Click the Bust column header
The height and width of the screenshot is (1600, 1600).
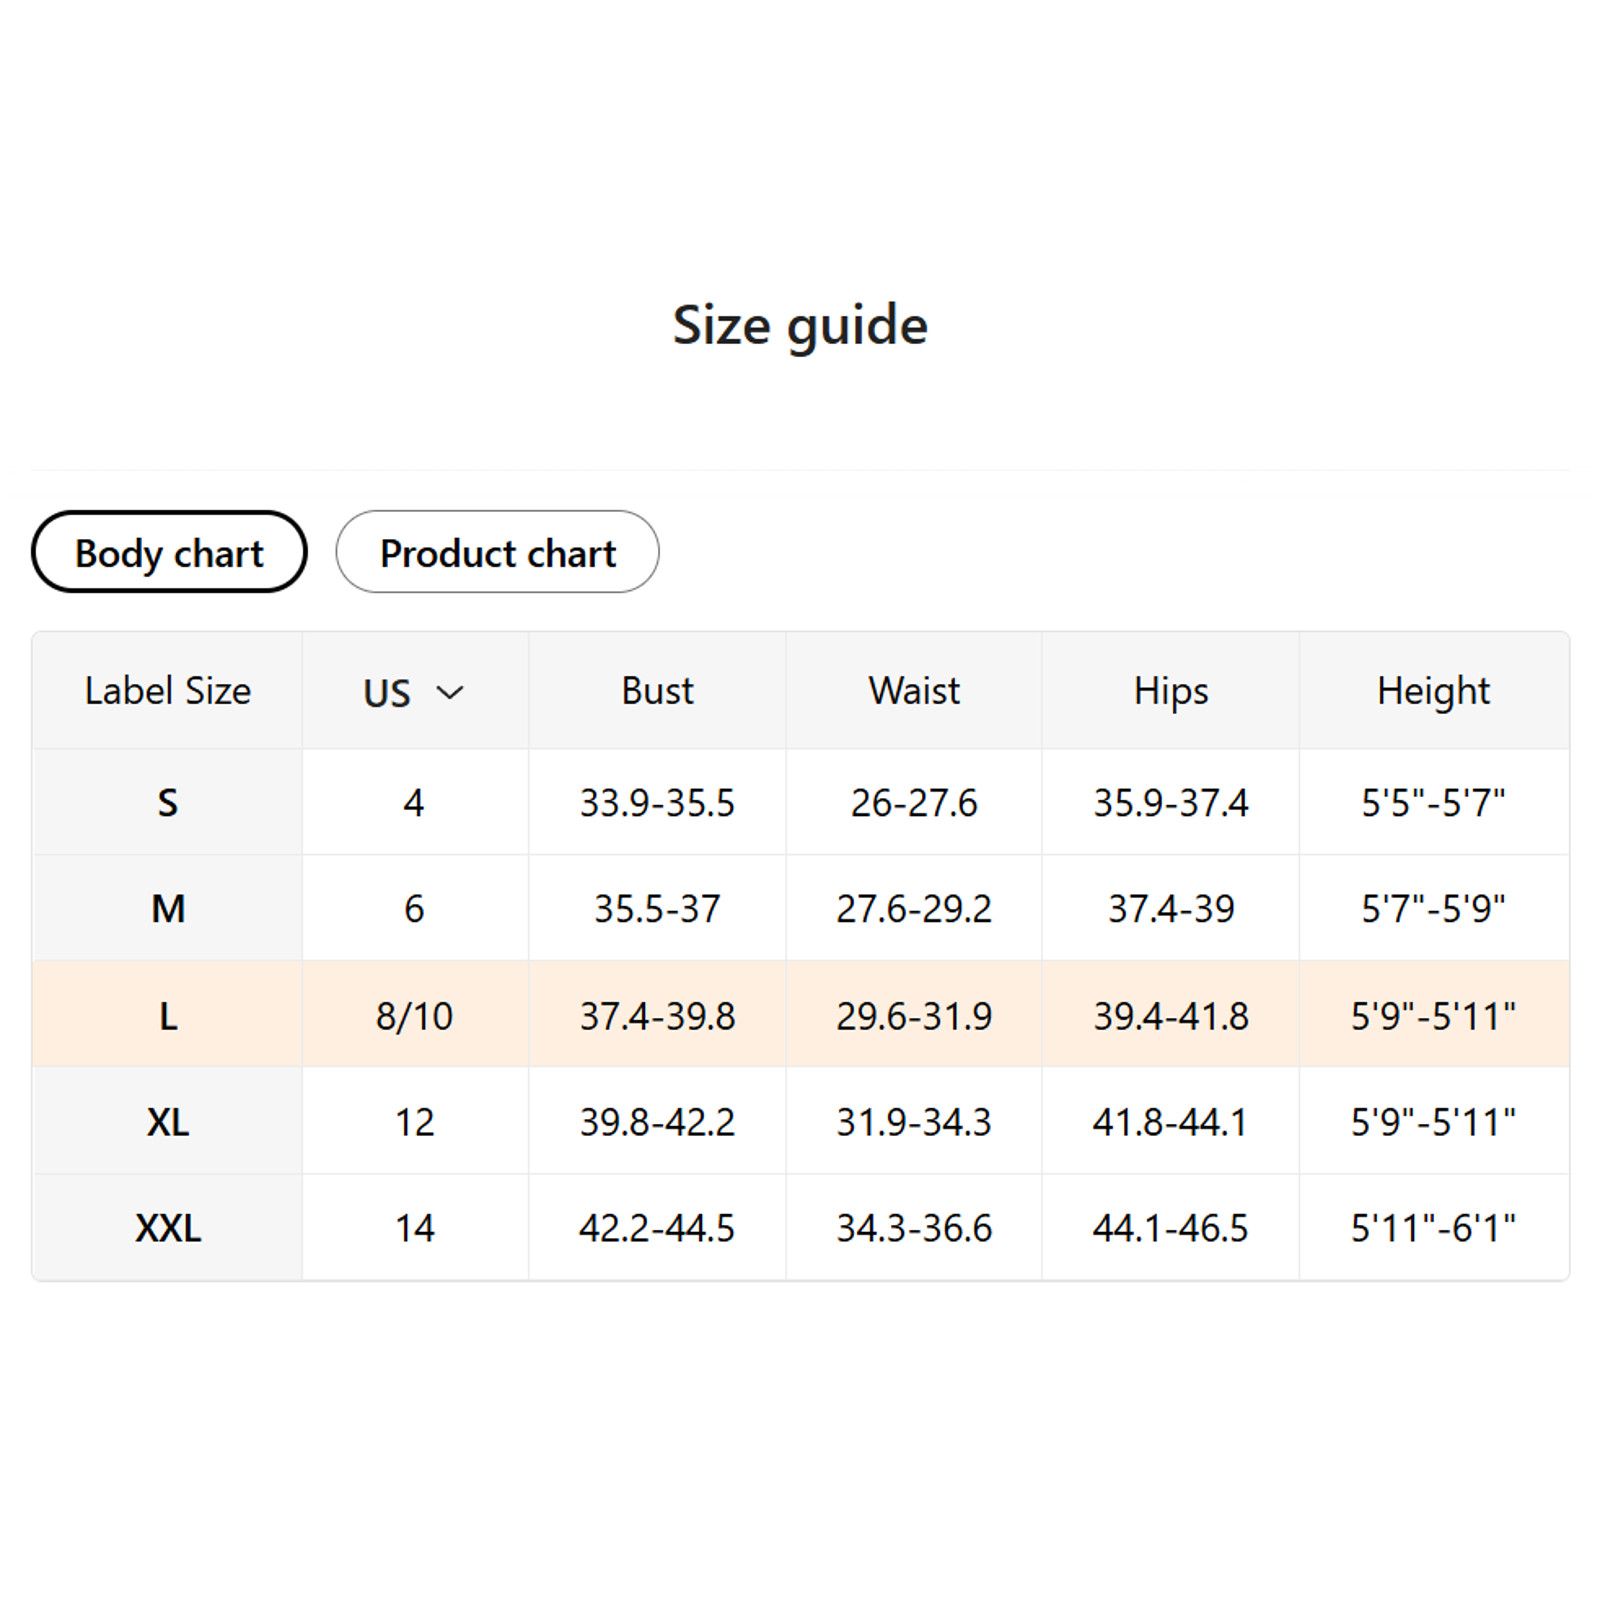[657, 691]
